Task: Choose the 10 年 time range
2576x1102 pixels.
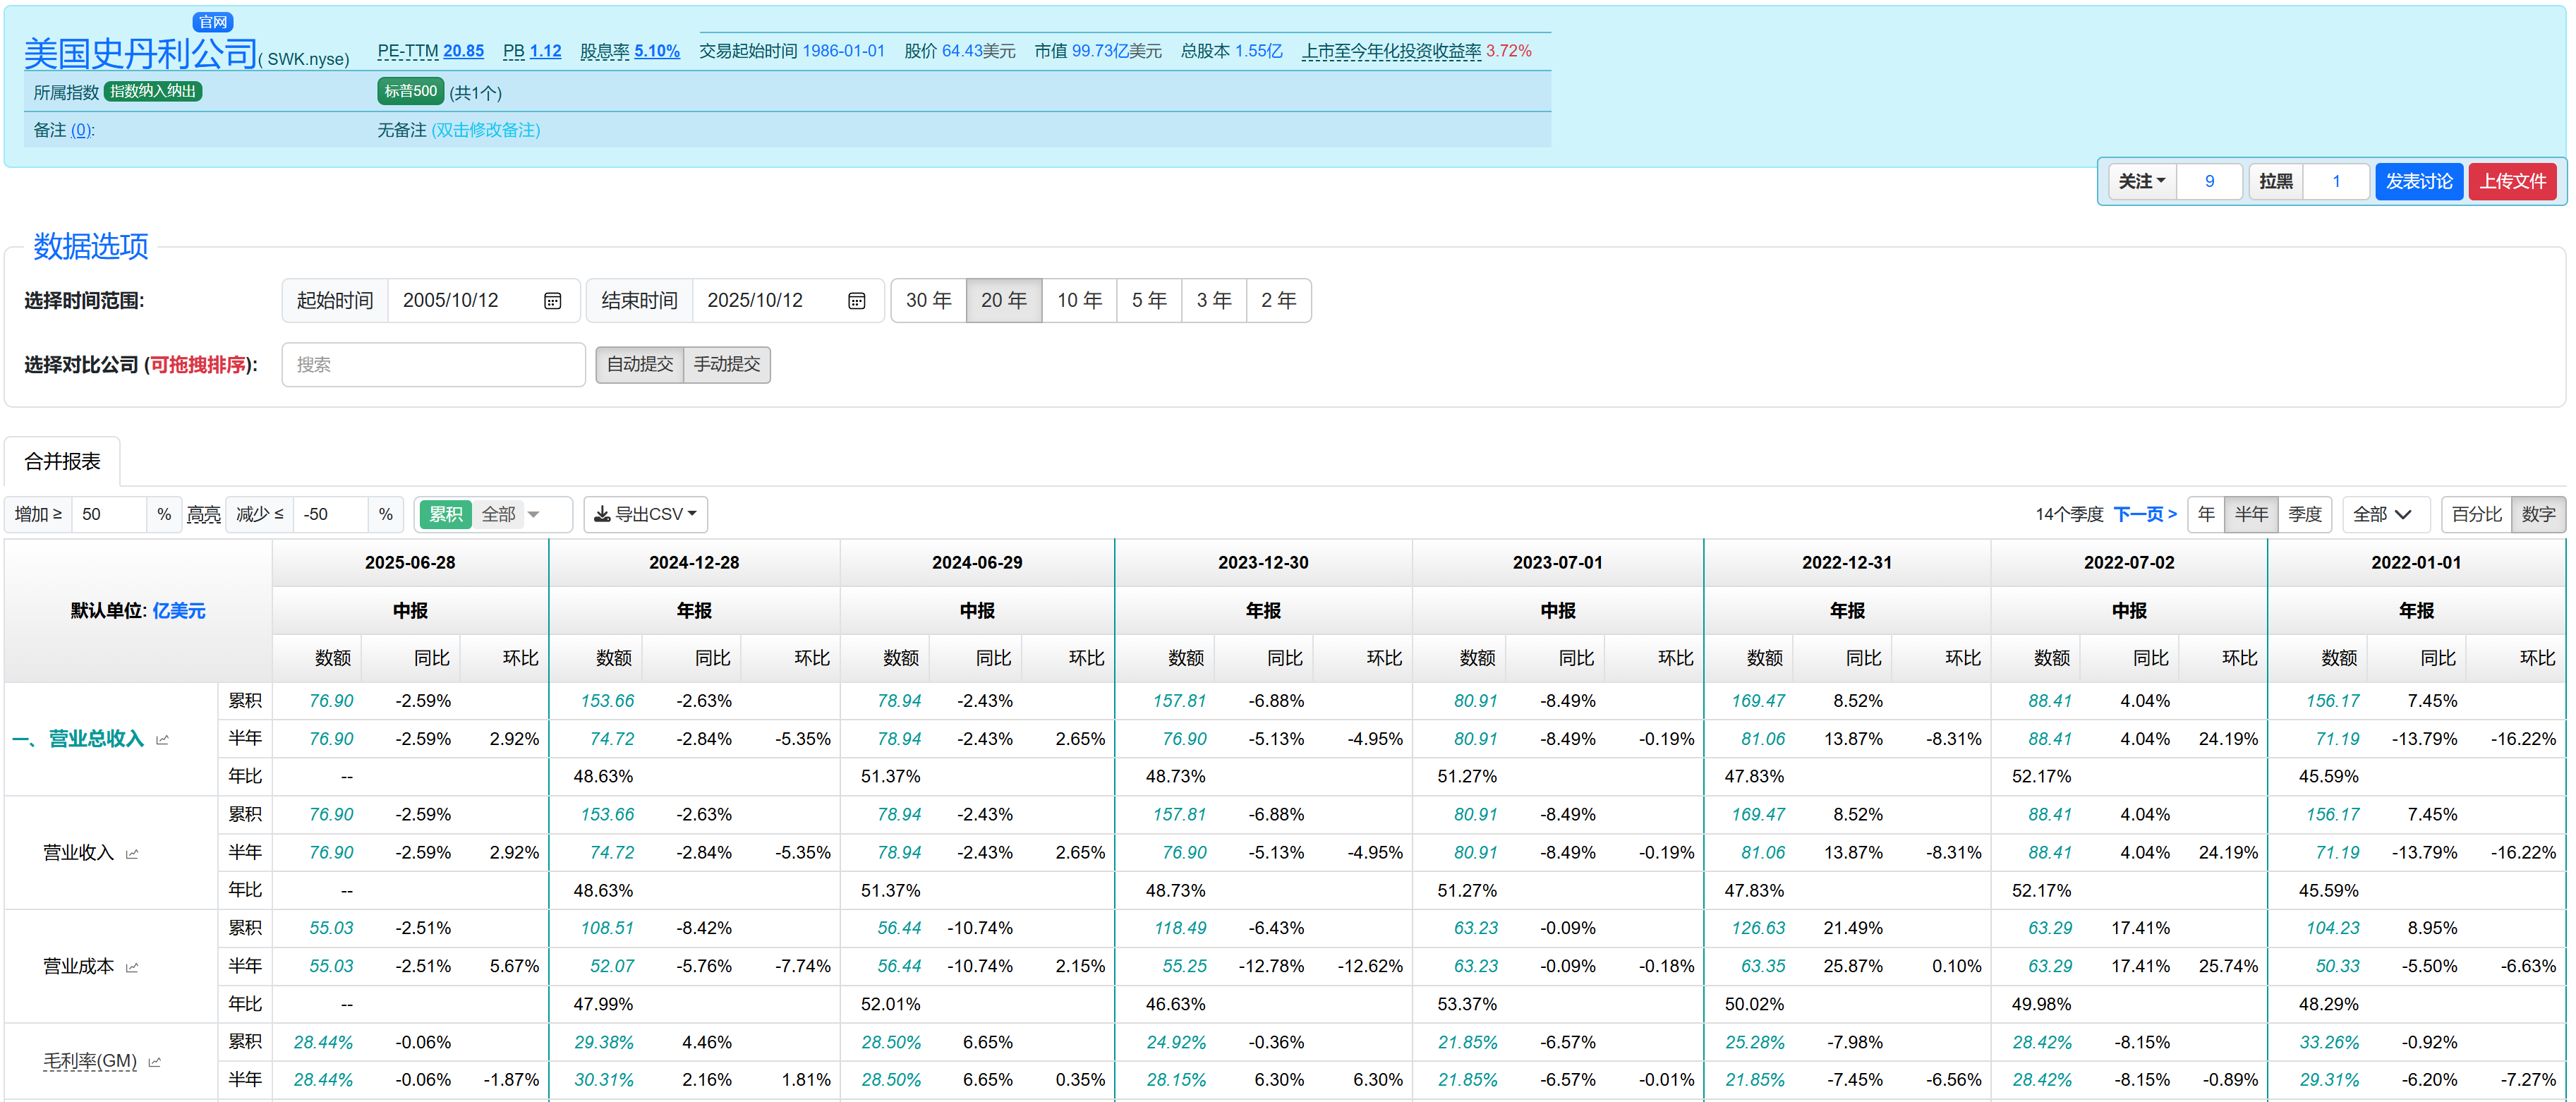Action: pyautogui.click(x=1079, y=300)
